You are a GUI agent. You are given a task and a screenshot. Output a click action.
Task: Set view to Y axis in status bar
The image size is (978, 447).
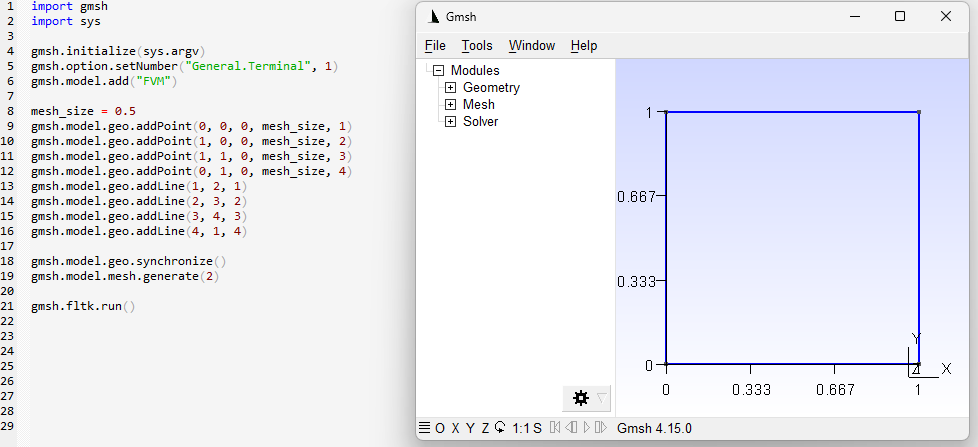tap(470, 428)
